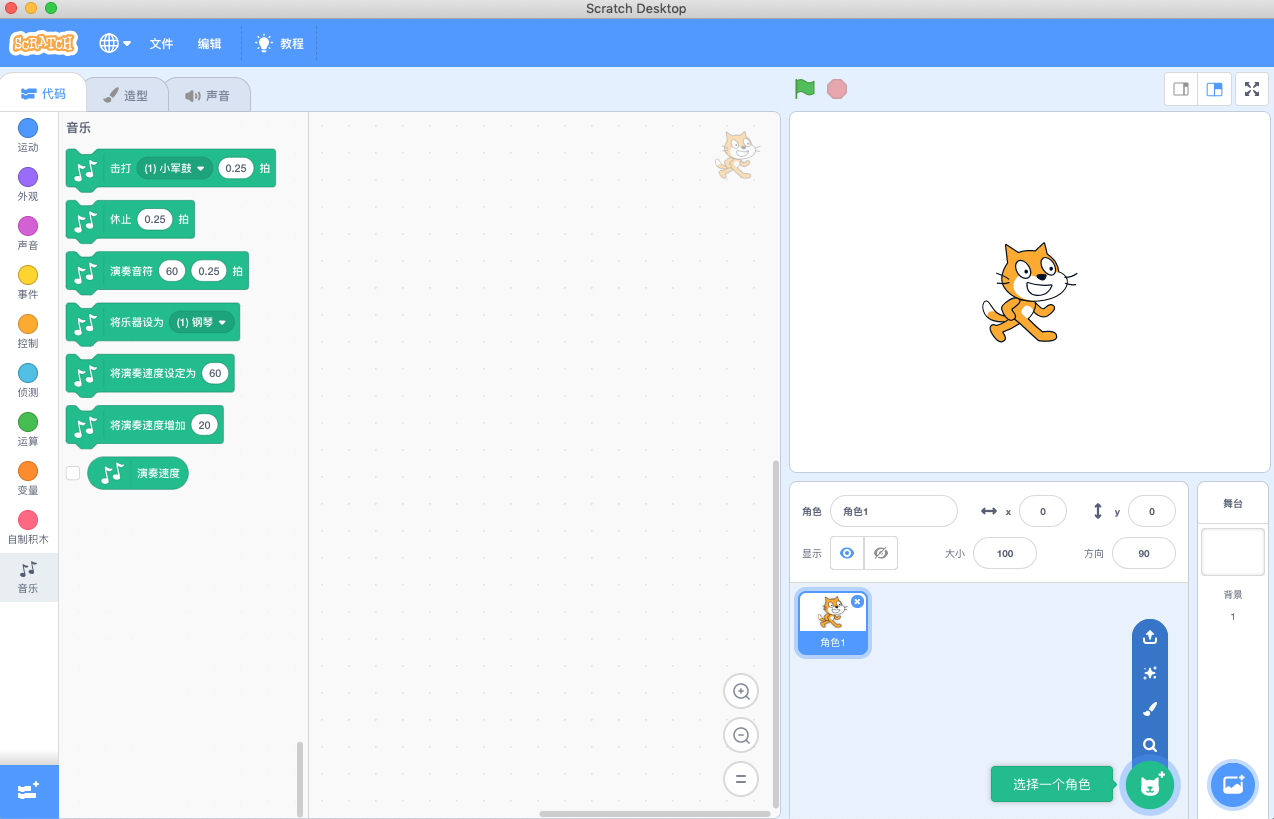The height and width of the screenshot is (819, 1274).
Task: Zoom out the code workspace
Action: (x=741, y=735)
